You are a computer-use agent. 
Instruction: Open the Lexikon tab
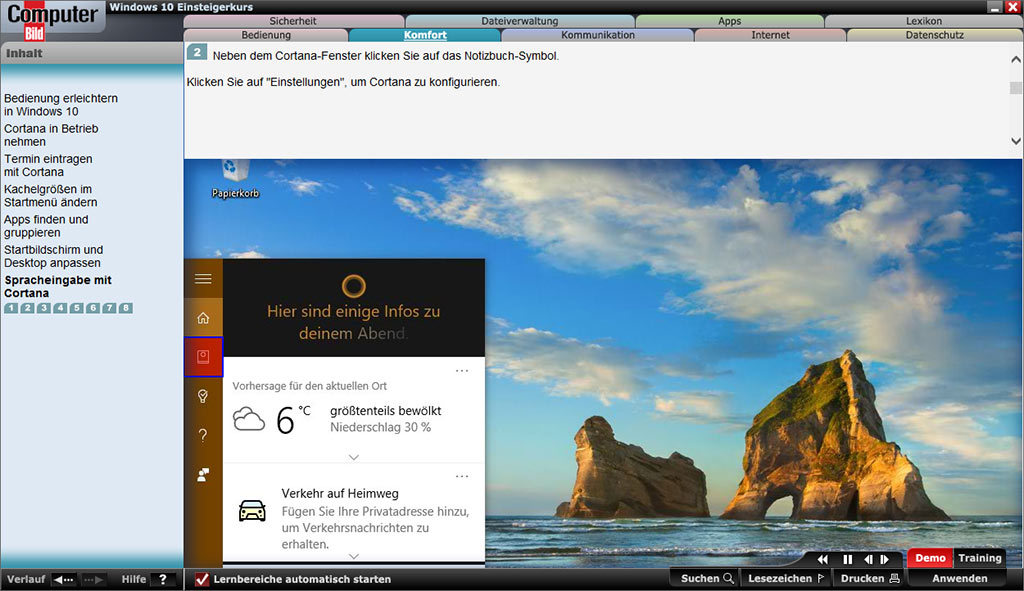coord(923,21)
